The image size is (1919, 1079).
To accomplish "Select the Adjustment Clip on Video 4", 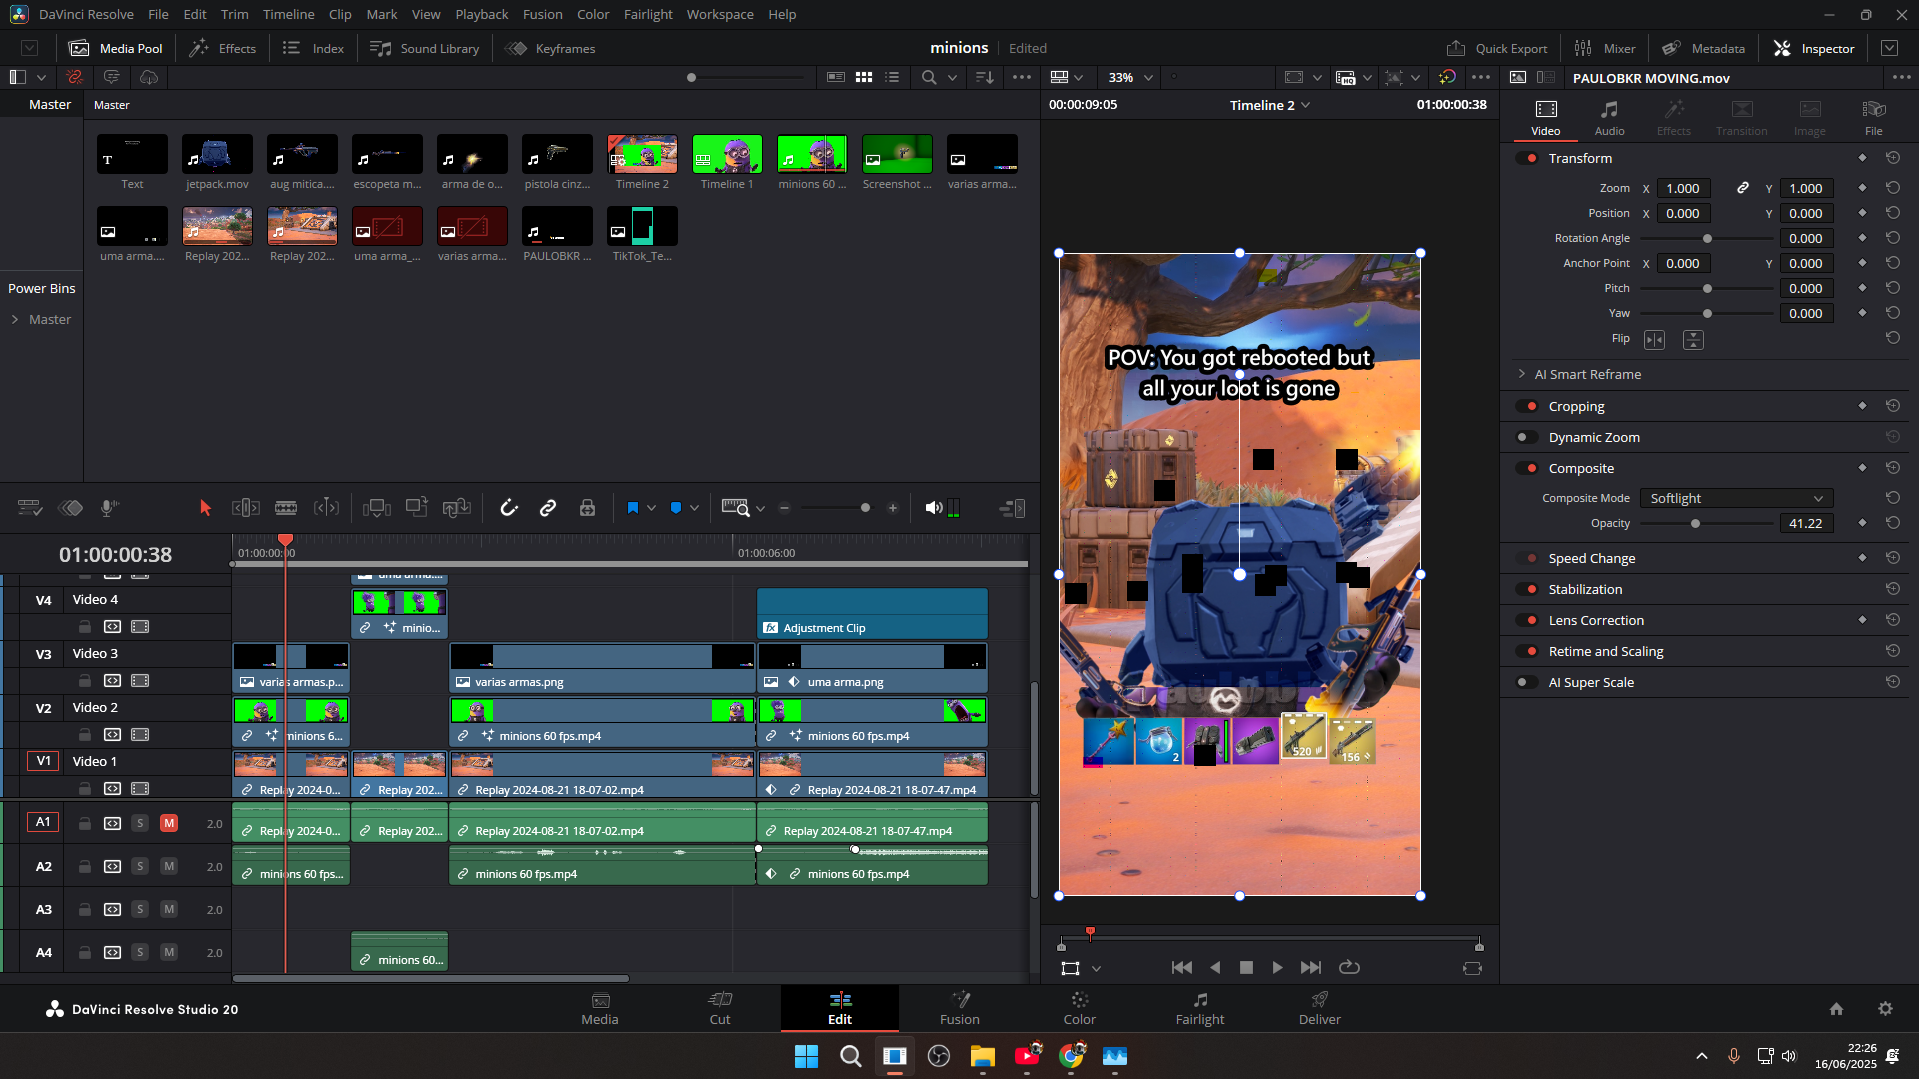I will click(x=872, y=614).
